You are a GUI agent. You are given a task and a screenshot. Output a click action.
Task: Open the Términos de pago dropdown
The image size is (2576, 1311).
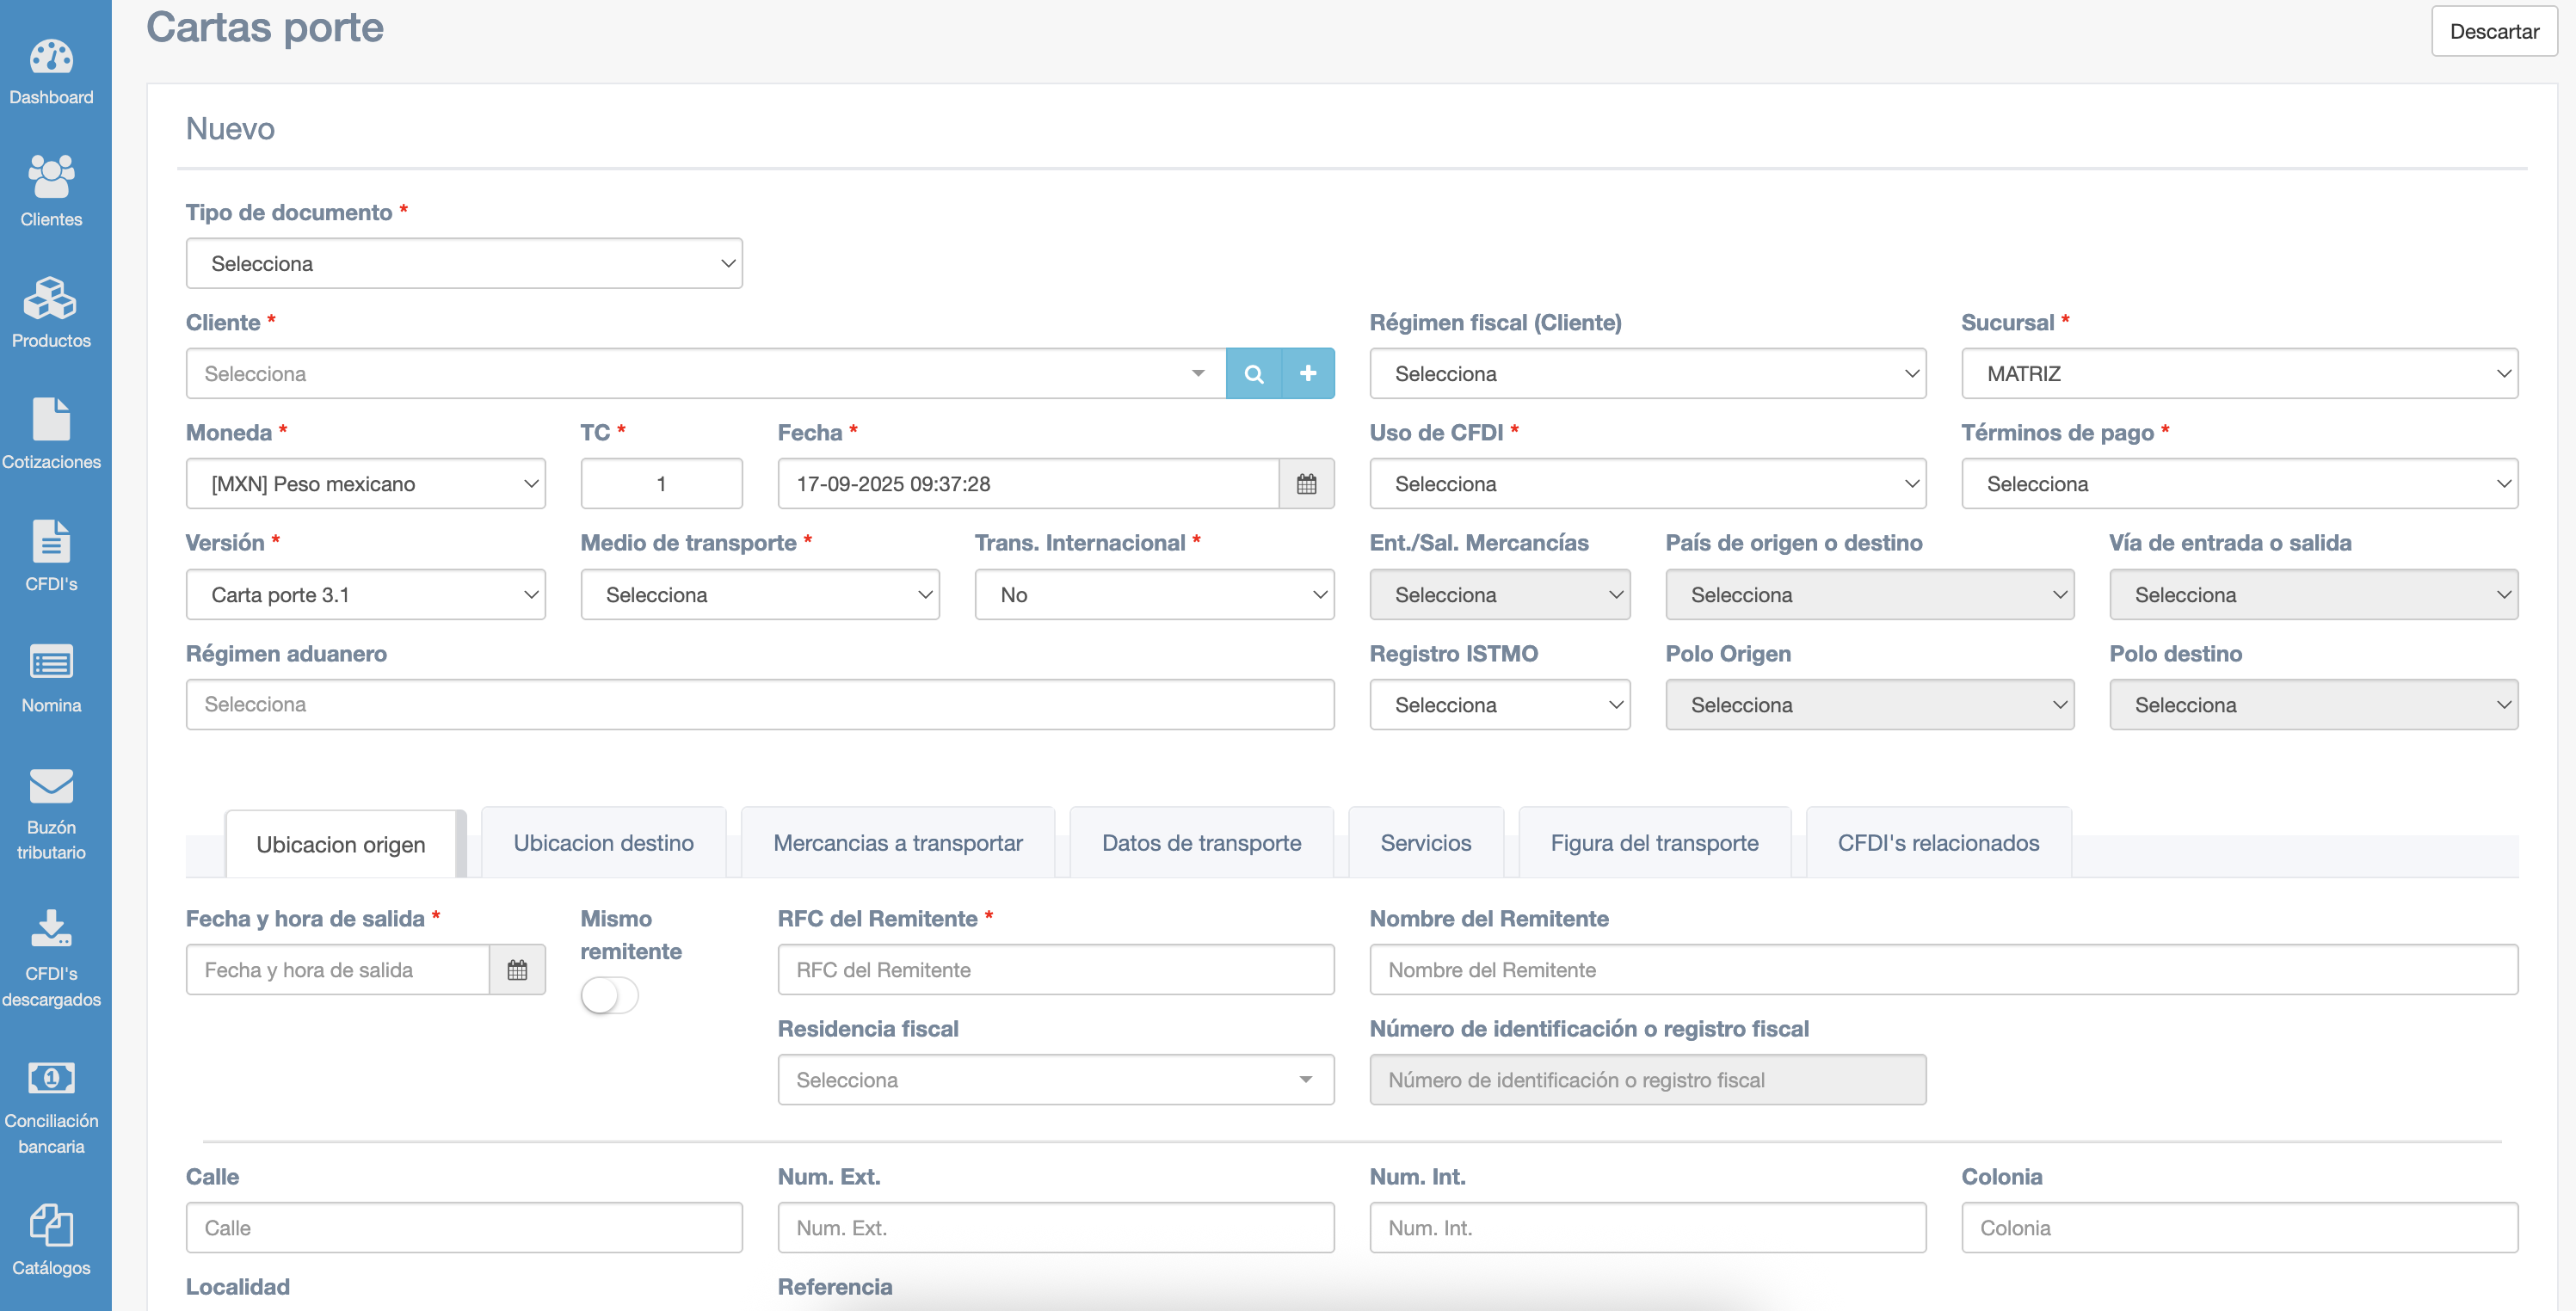[2239, 484]
